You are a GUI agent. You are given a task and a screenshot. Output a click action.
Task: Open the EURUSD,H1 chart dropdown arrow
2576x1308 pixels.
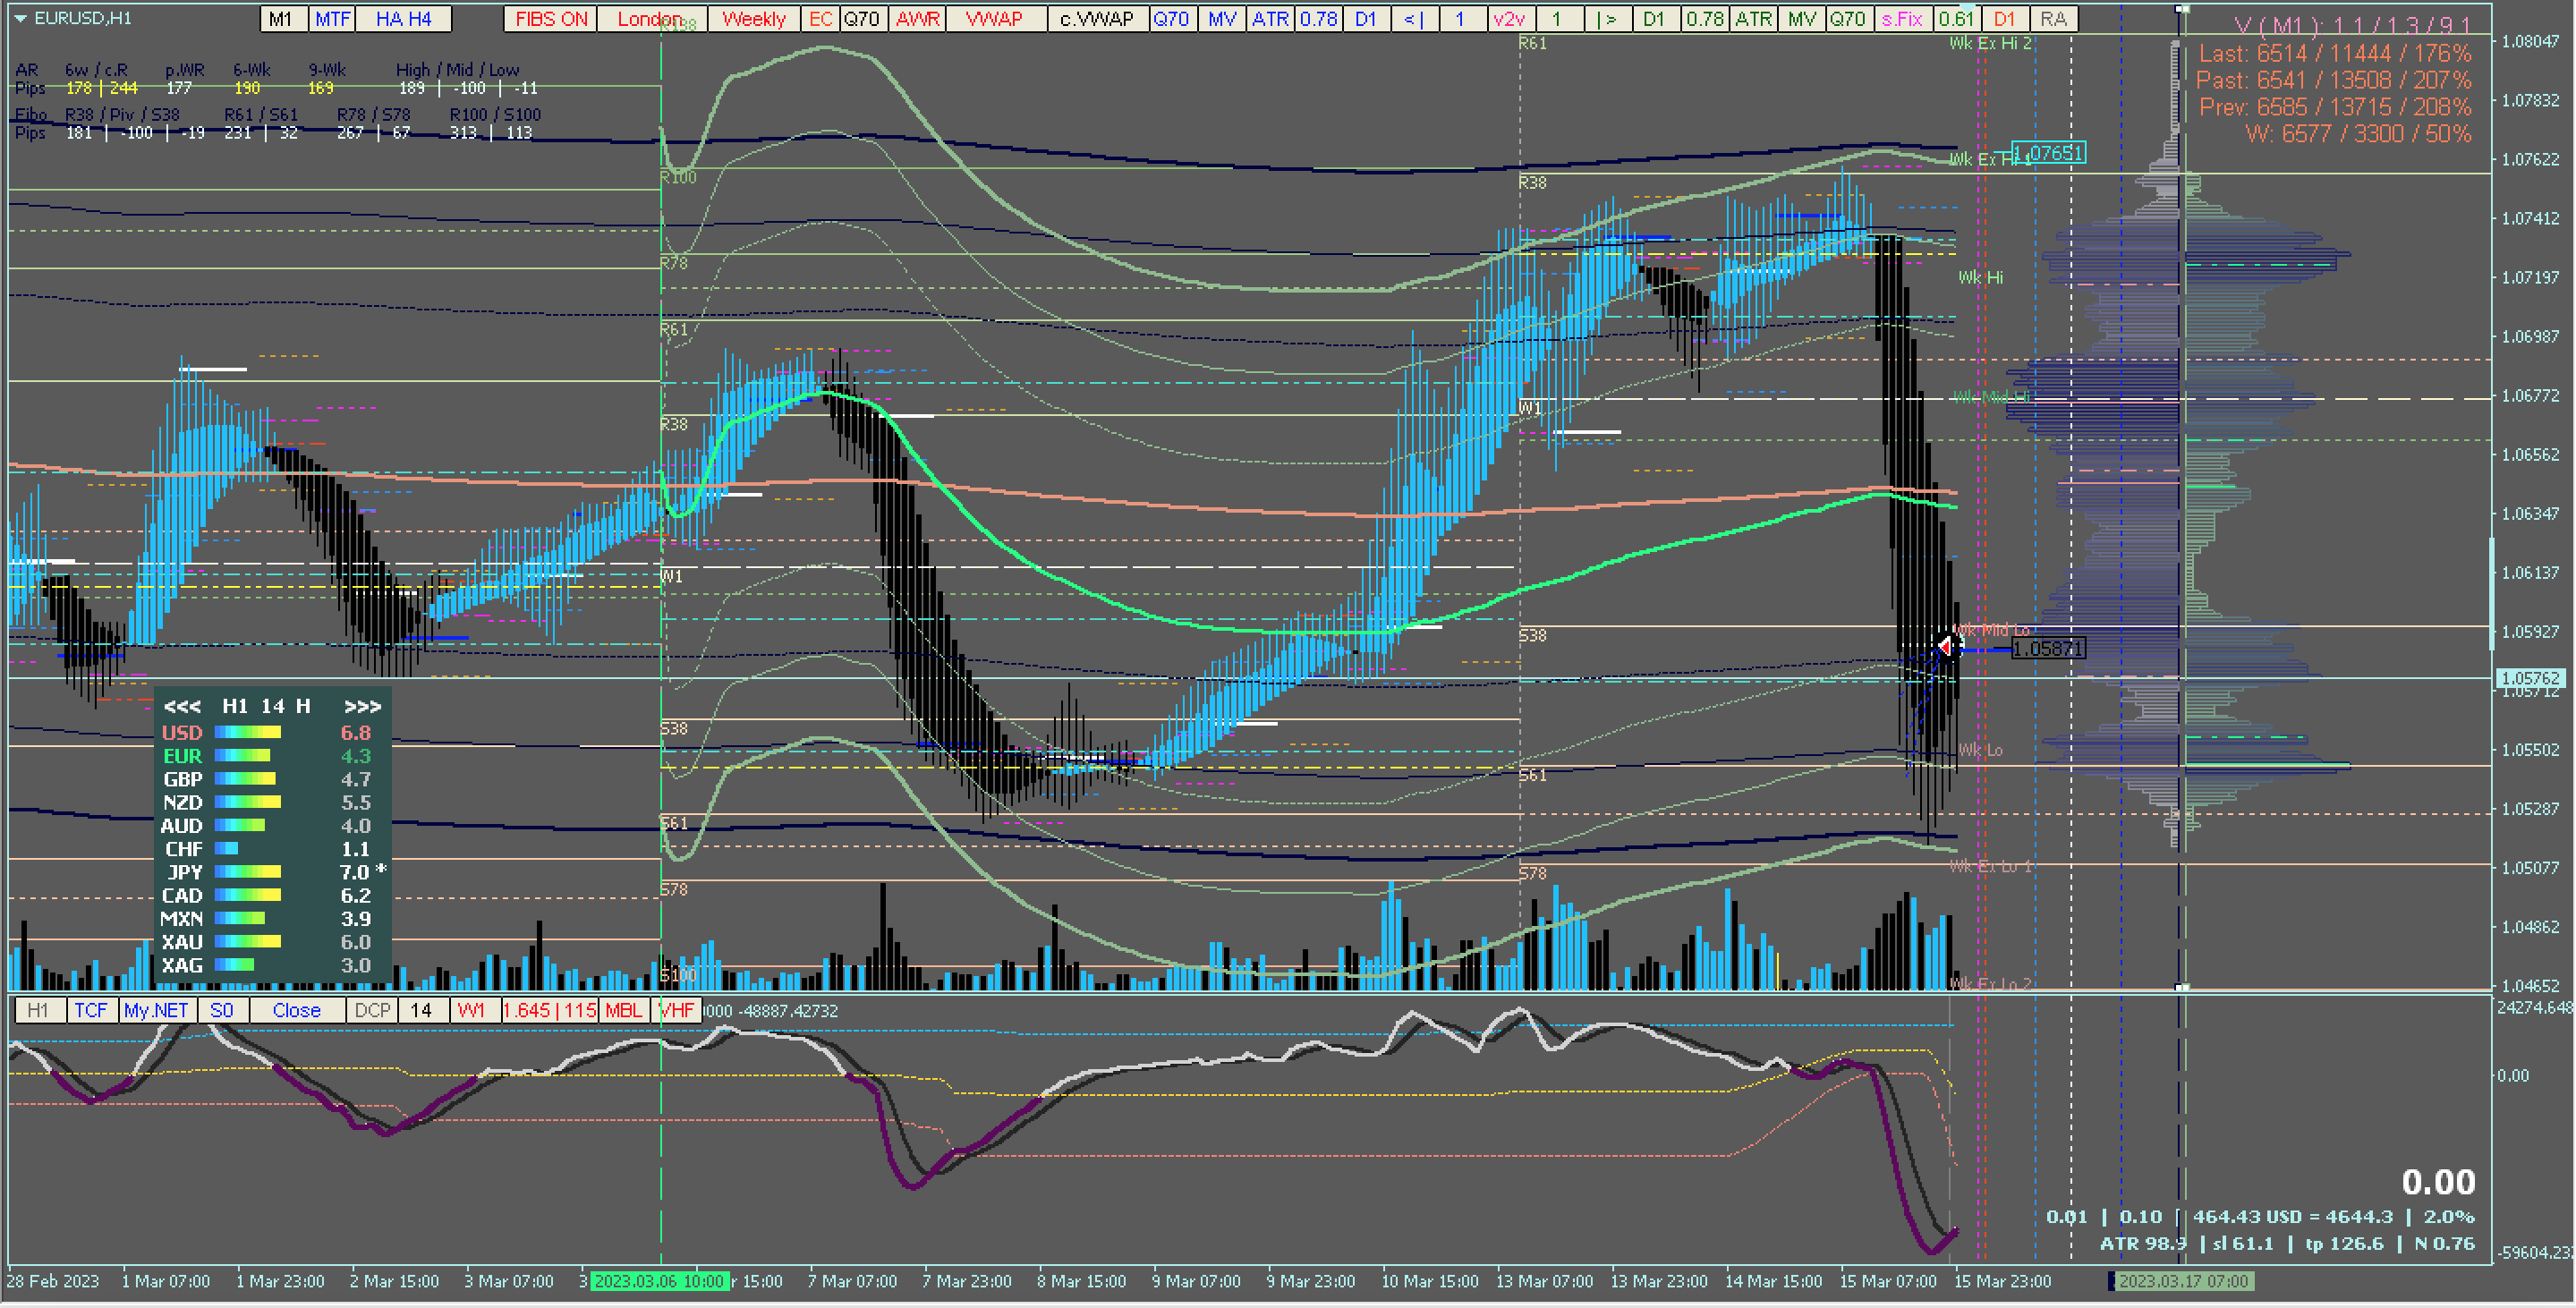tap(20, 18)
